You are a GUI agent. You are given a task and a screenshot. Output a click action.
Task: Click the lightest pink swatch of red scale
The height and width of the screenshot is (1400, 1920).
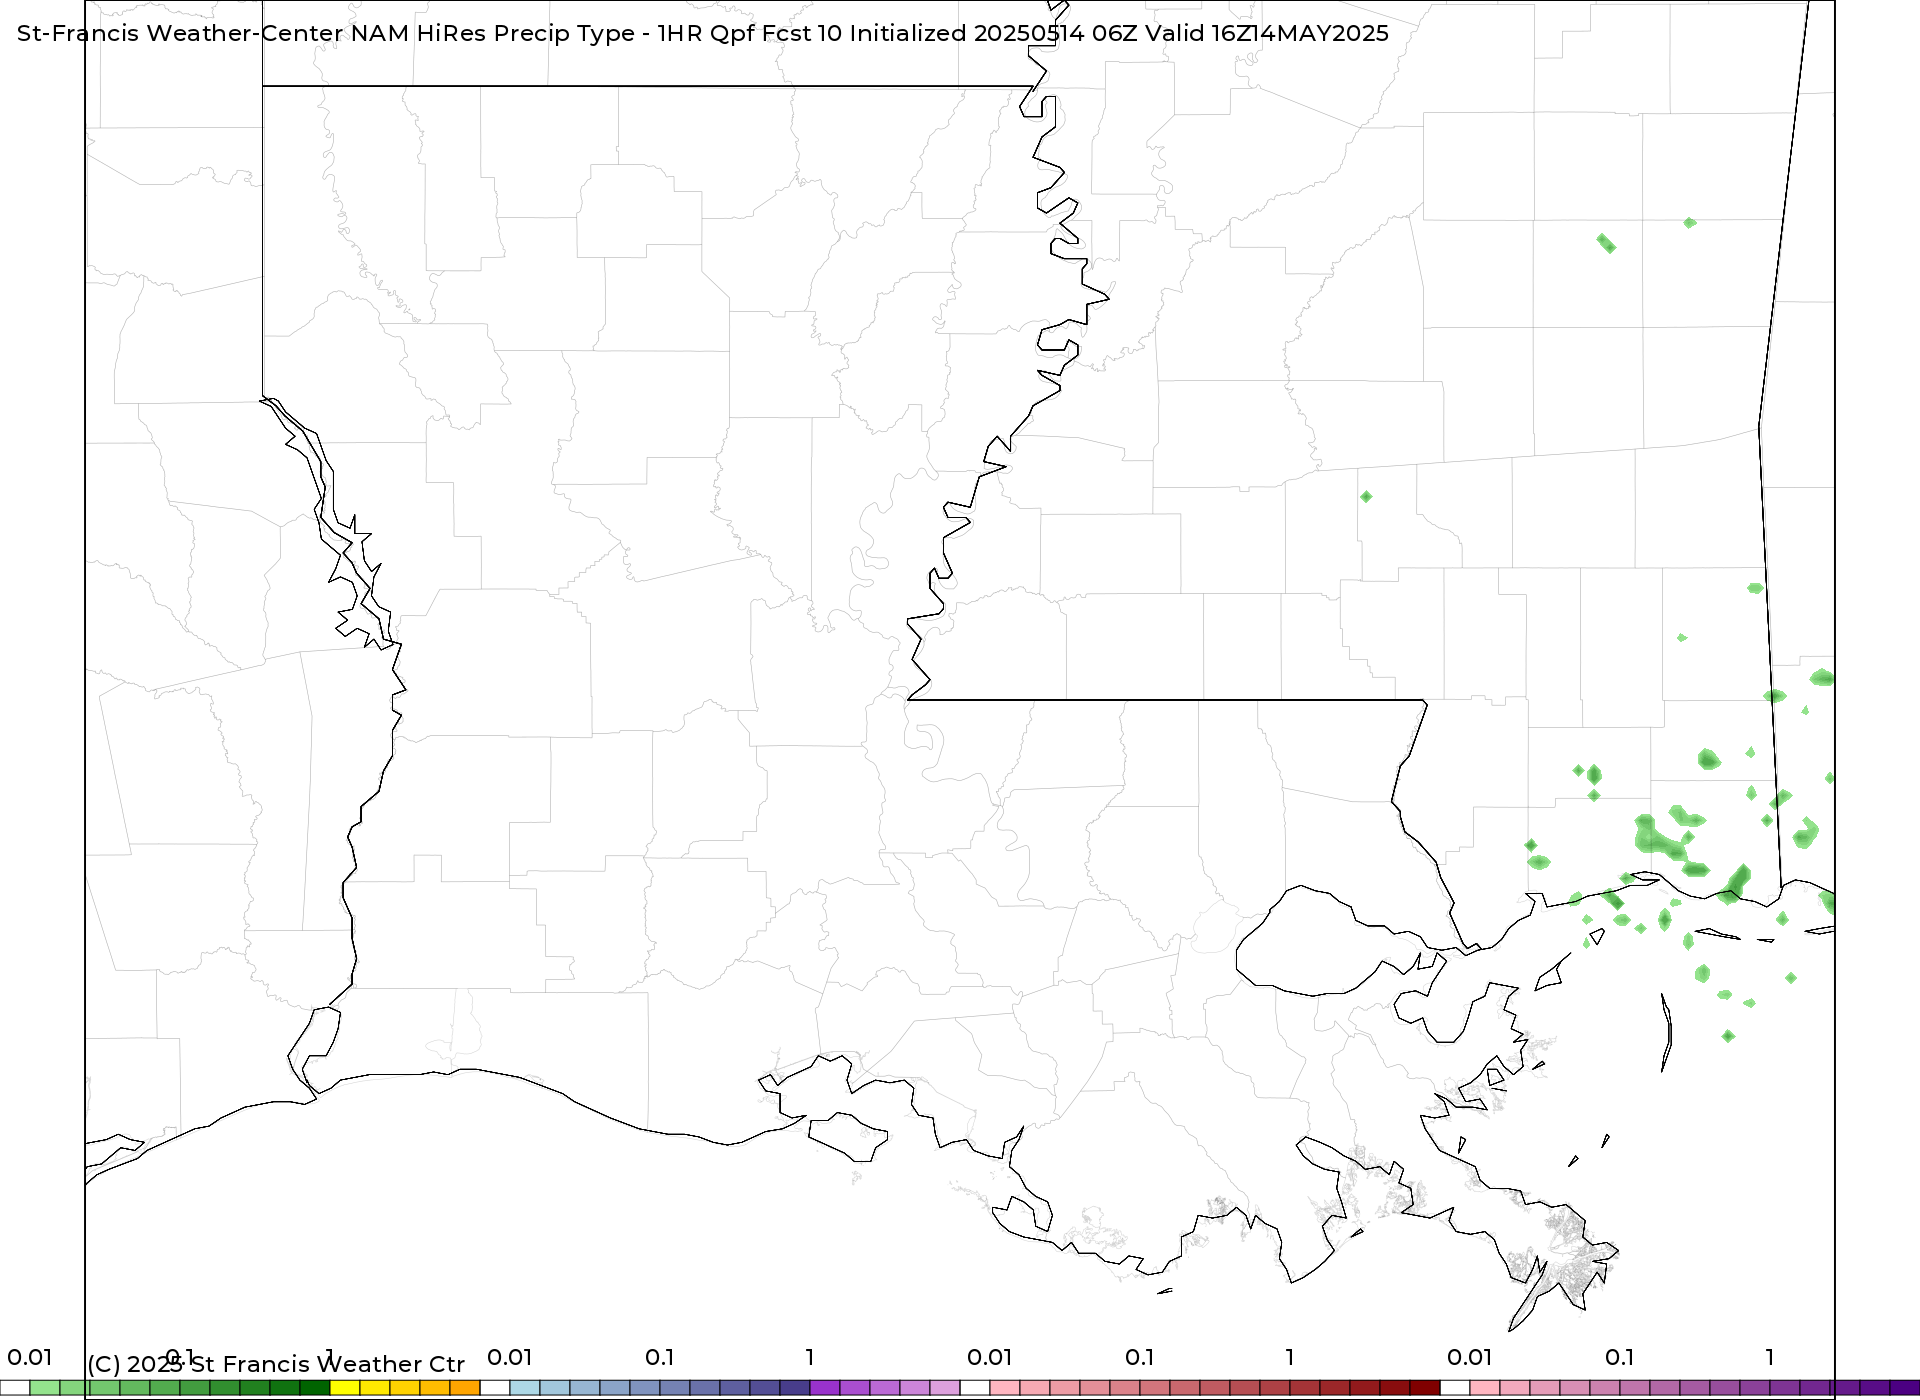[1005, 1387]
